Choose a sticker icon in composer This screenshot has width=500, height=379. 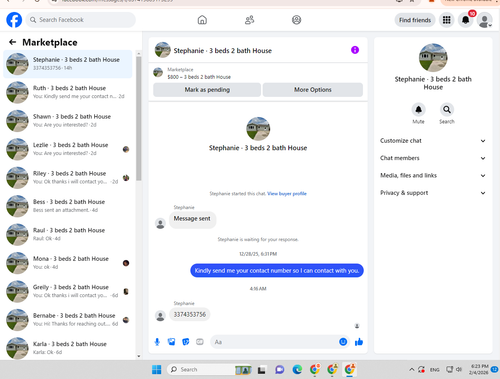(186, 342)
